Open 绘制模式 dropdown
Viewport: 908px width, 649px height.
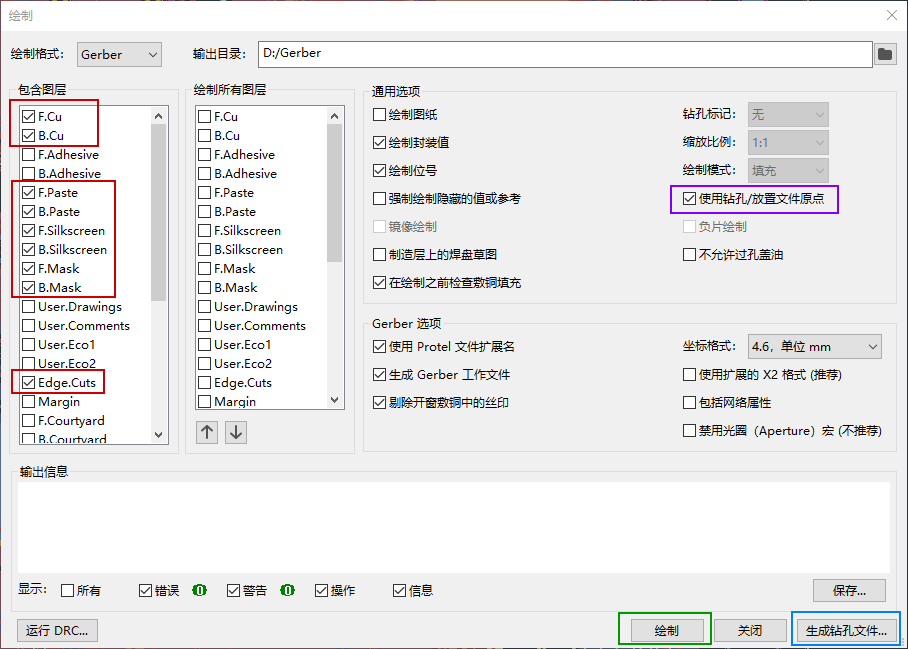(788, 170)
